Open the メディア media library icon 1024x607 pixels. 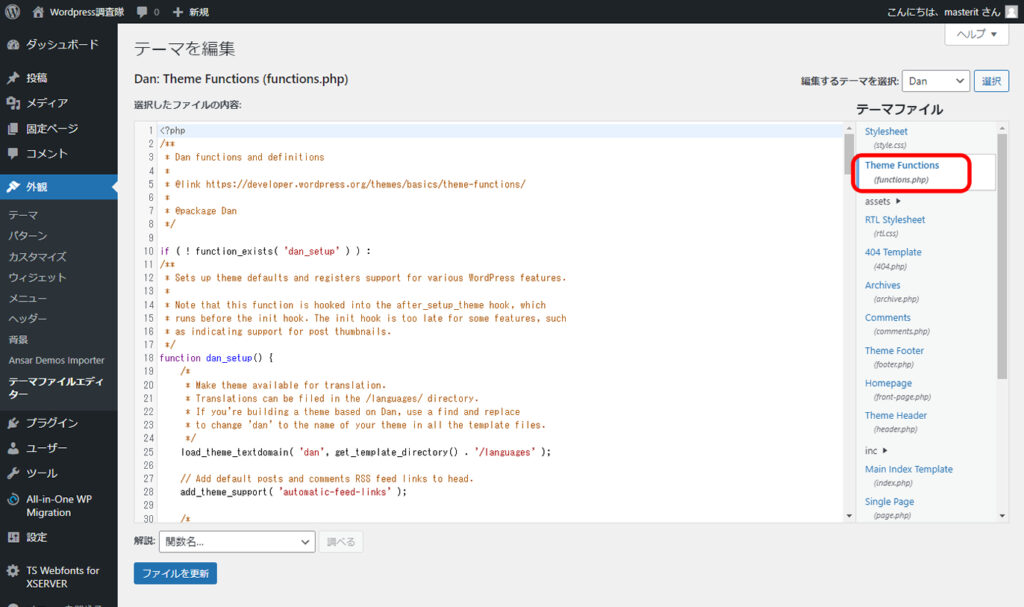(x=13, y=103)
